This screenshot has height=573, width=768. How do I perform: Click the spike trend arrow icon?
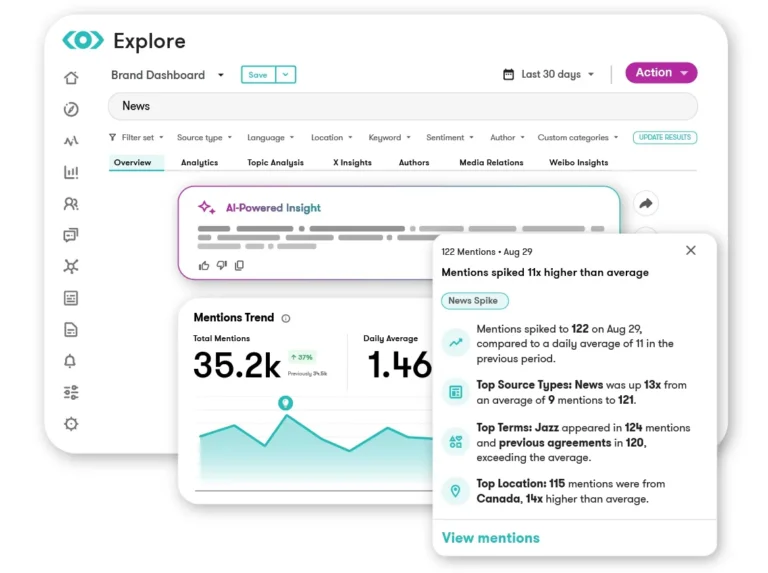456,342
